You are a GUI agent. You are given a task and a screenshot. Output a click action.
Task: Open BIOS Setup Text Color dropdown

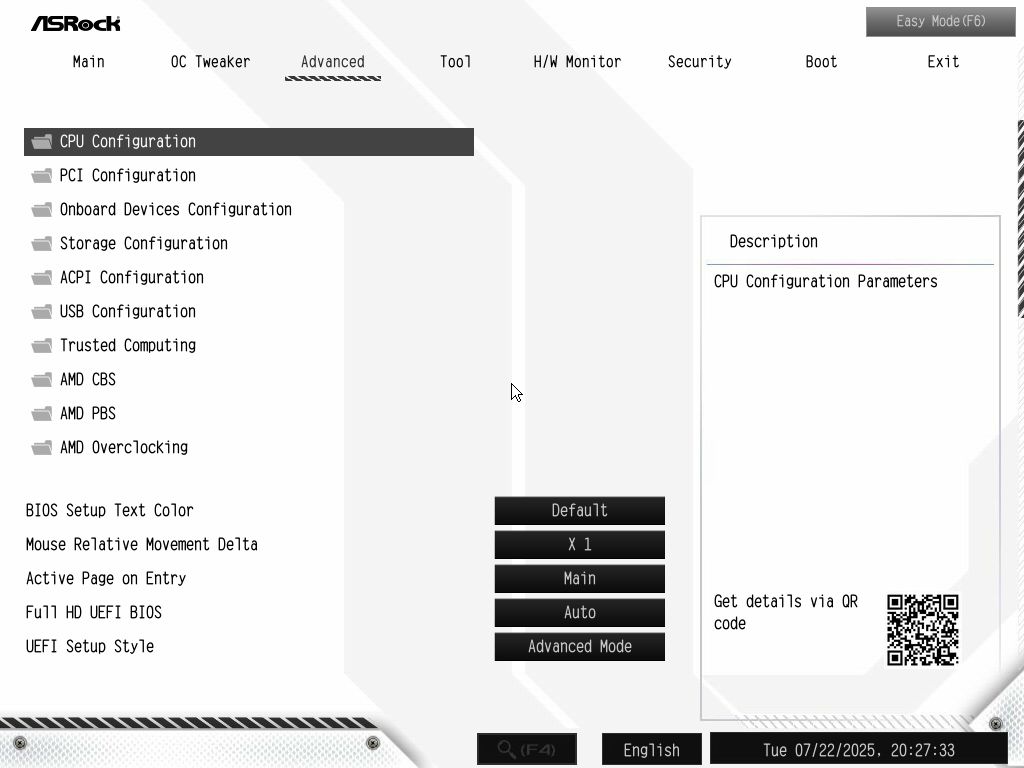[579, 511]
